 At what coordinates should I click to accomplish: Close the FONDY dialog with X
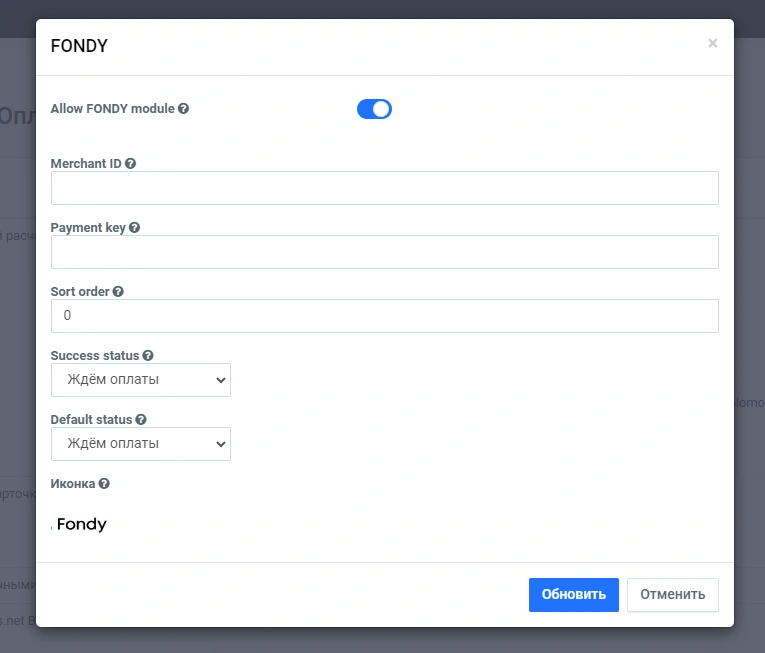pos(712,43)
